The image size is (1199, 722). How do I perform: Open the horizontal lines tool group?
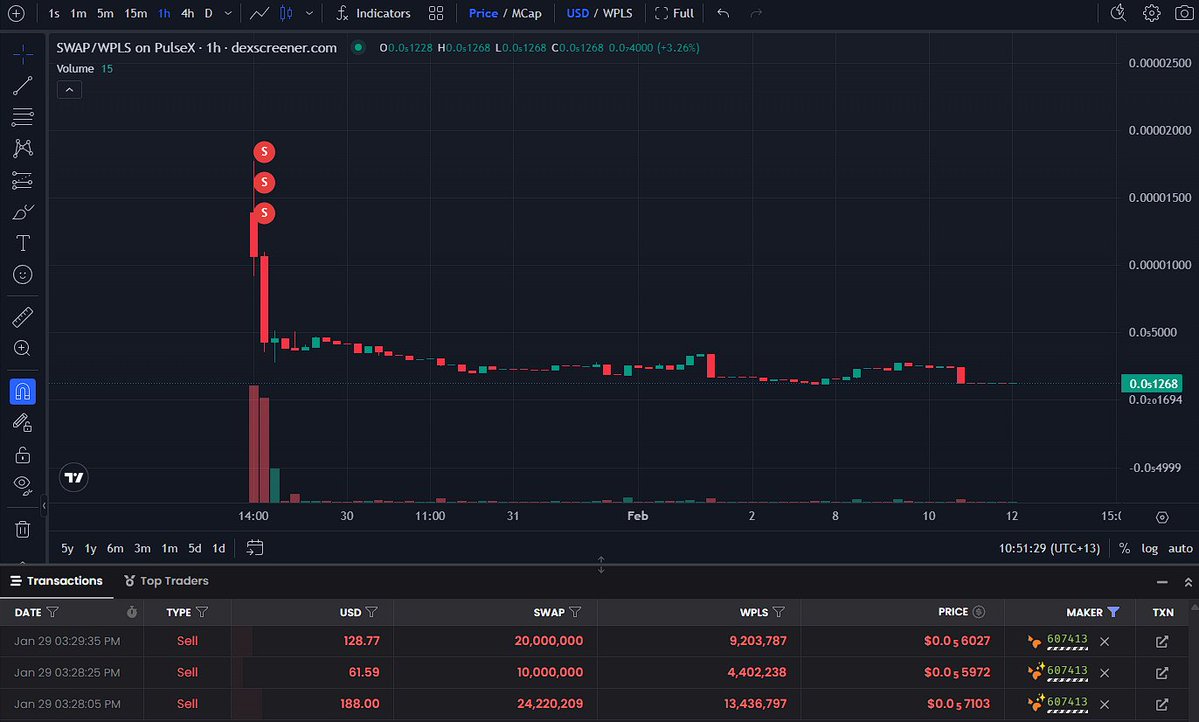(22, 117)
